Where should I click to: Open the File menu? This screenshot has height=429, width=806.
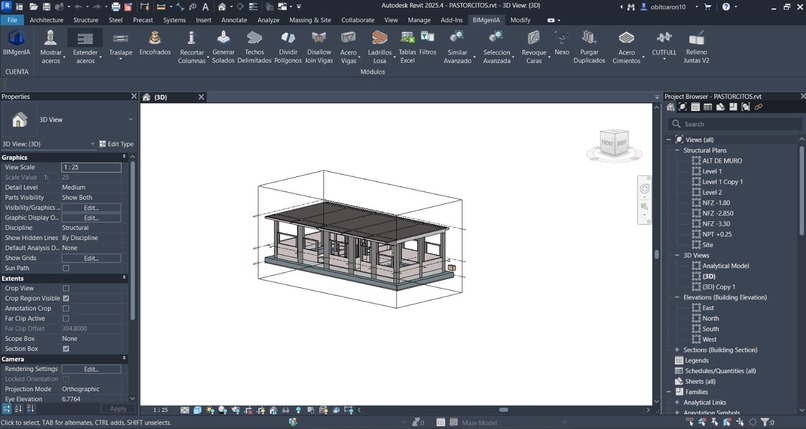(12, 20)
